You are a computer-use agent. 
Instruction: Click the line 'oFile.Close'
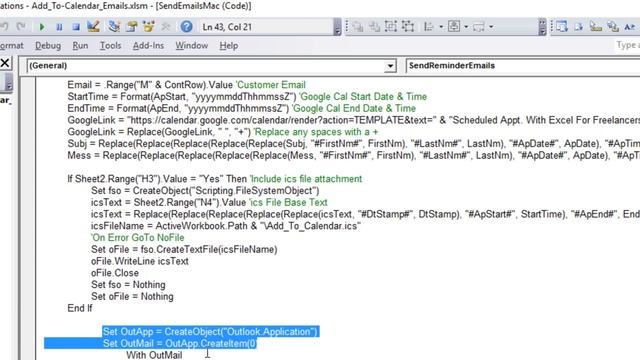115,273
